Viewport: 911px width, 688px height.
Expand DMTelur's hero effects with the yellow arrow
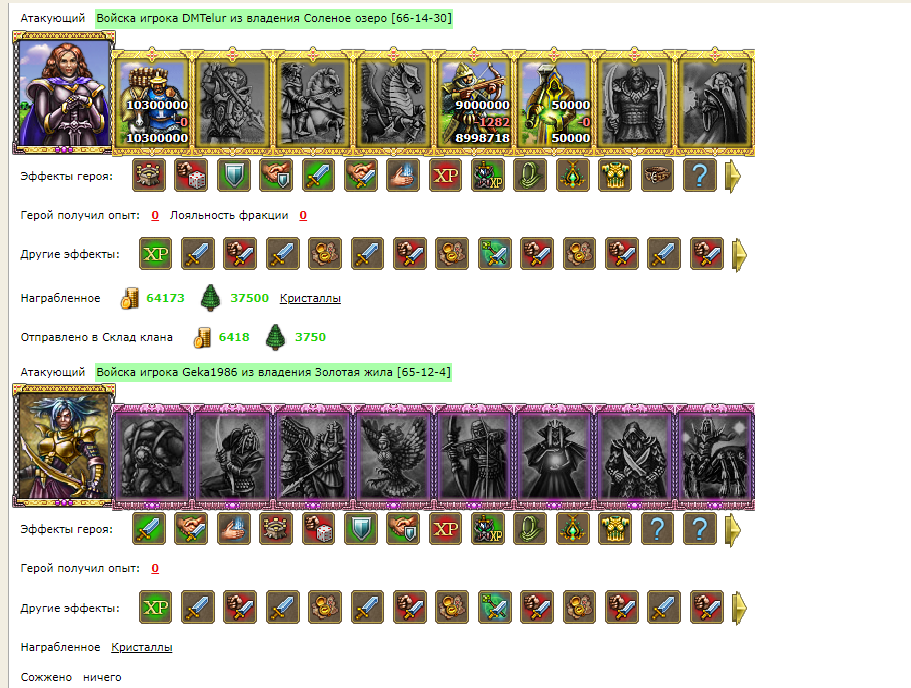(733, 175)
